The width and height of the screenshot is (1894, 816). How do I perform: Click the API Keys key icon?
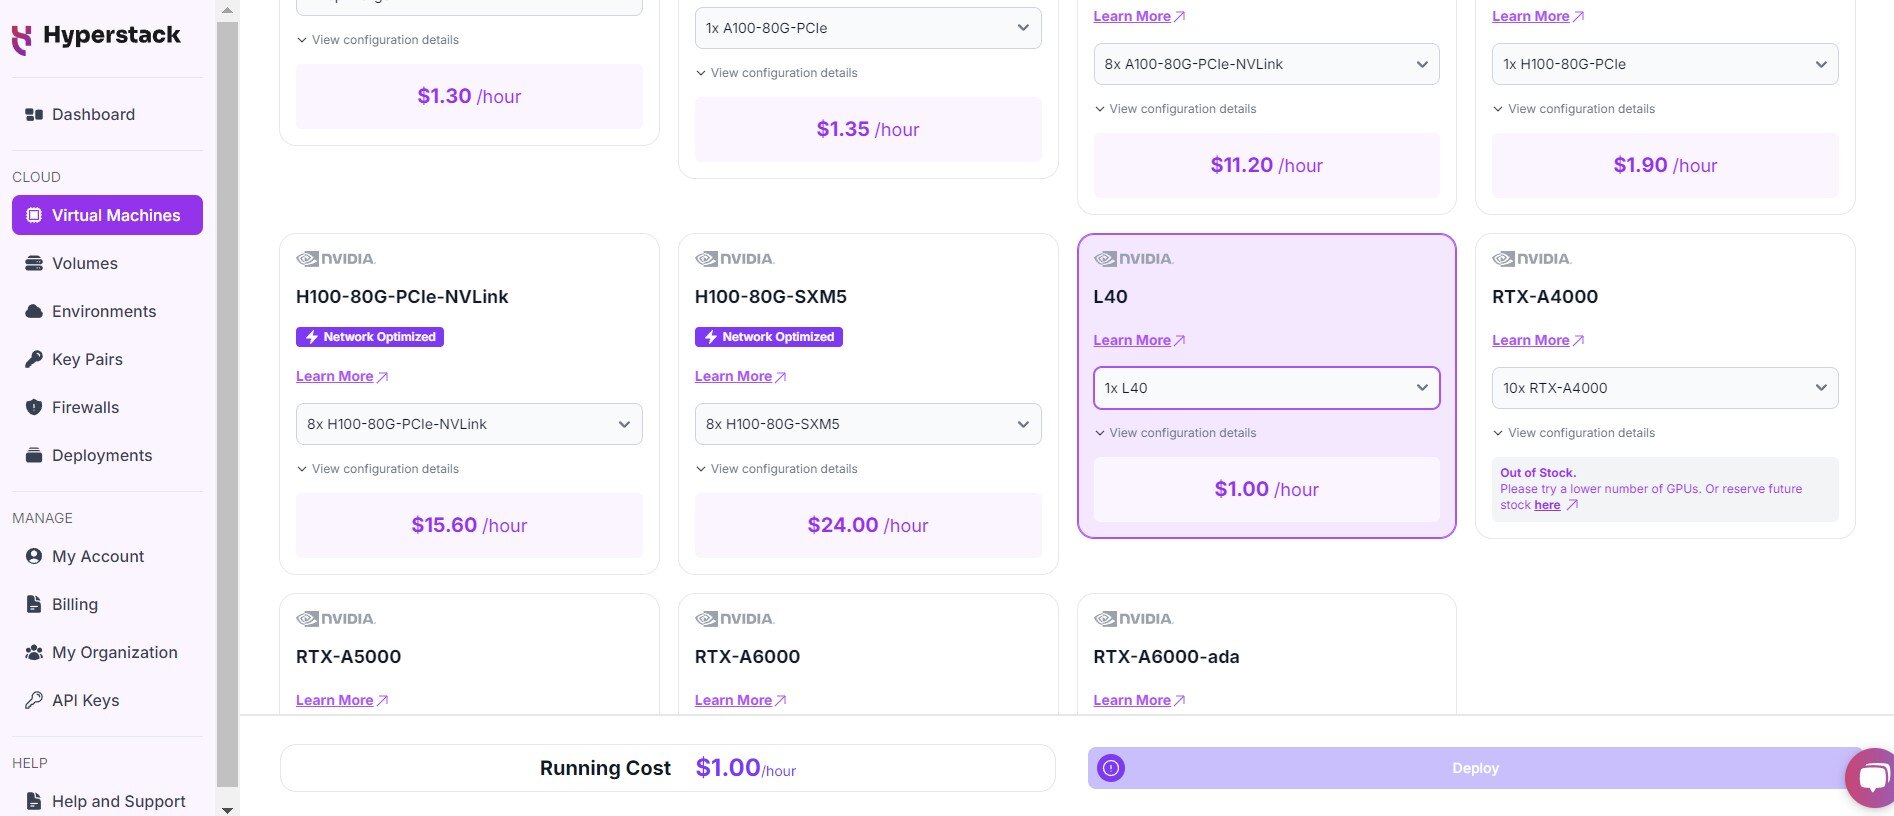coord(34,700)
